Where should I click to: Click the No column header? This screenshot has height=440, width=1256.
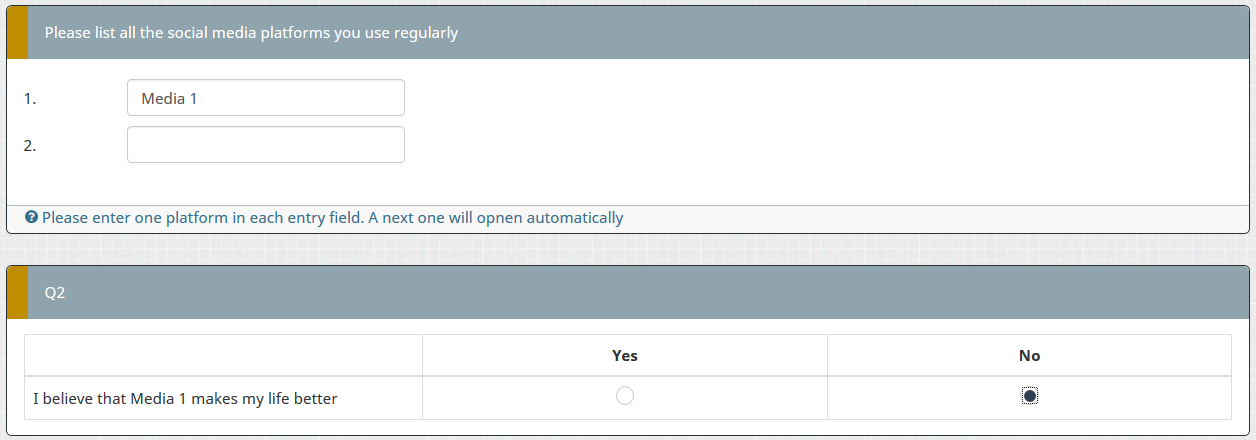coord(1030,356)
